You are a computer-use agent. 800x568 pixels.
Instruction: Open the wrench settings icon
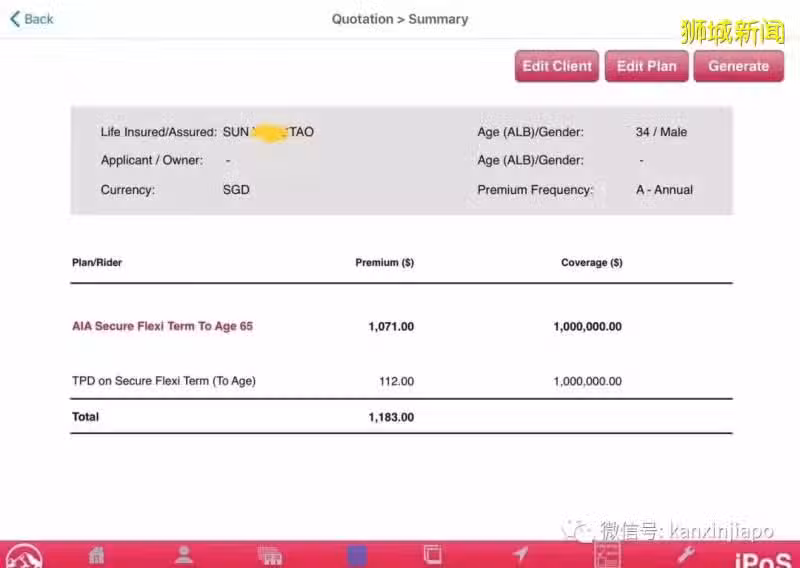(685, 554)
